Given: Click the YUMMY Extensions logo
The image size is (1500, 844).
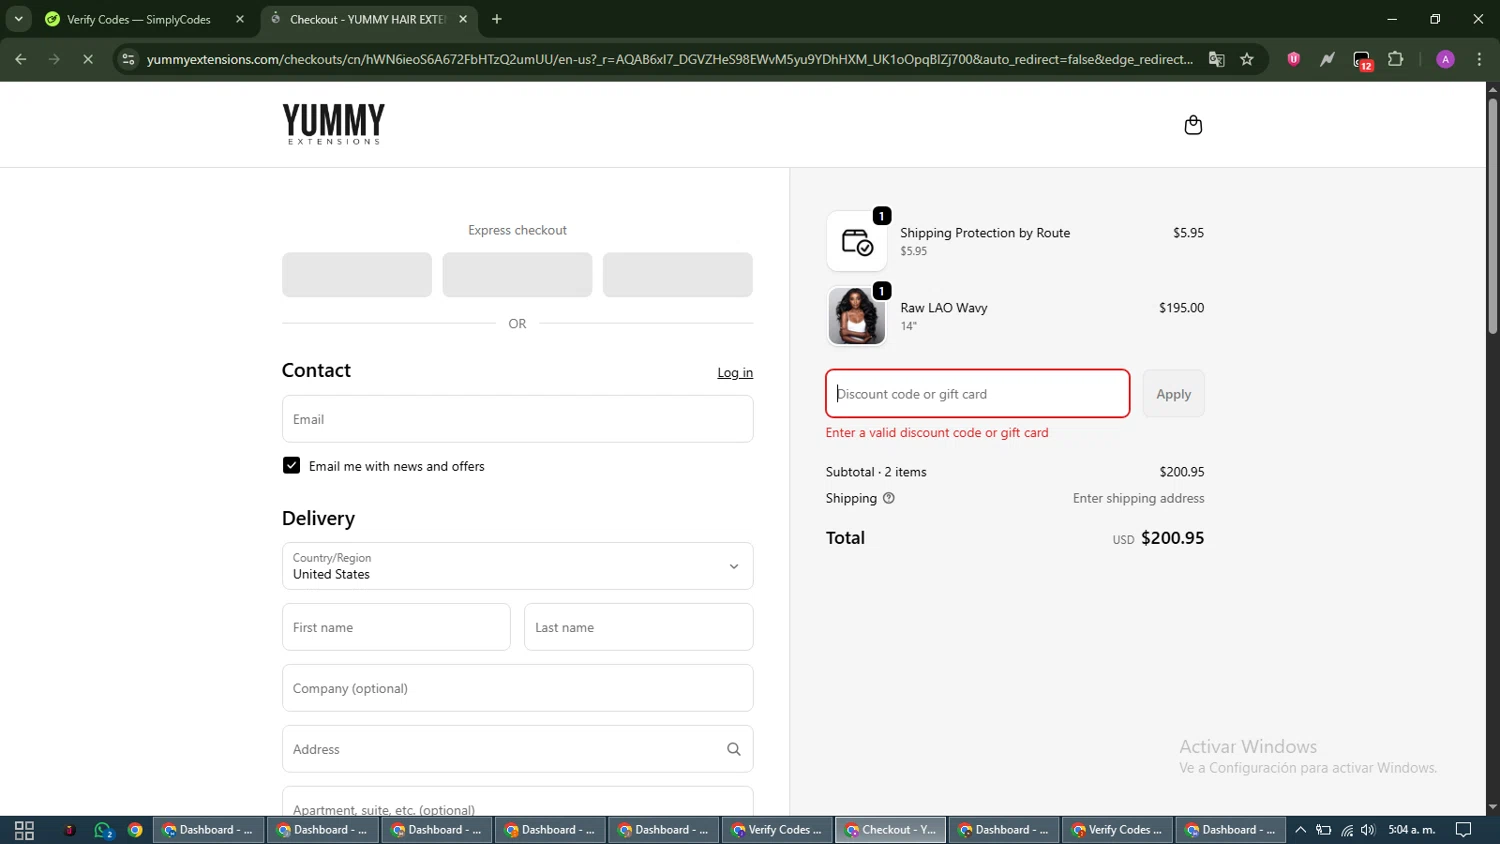Looking at the screenshot, I should (333, 124).
